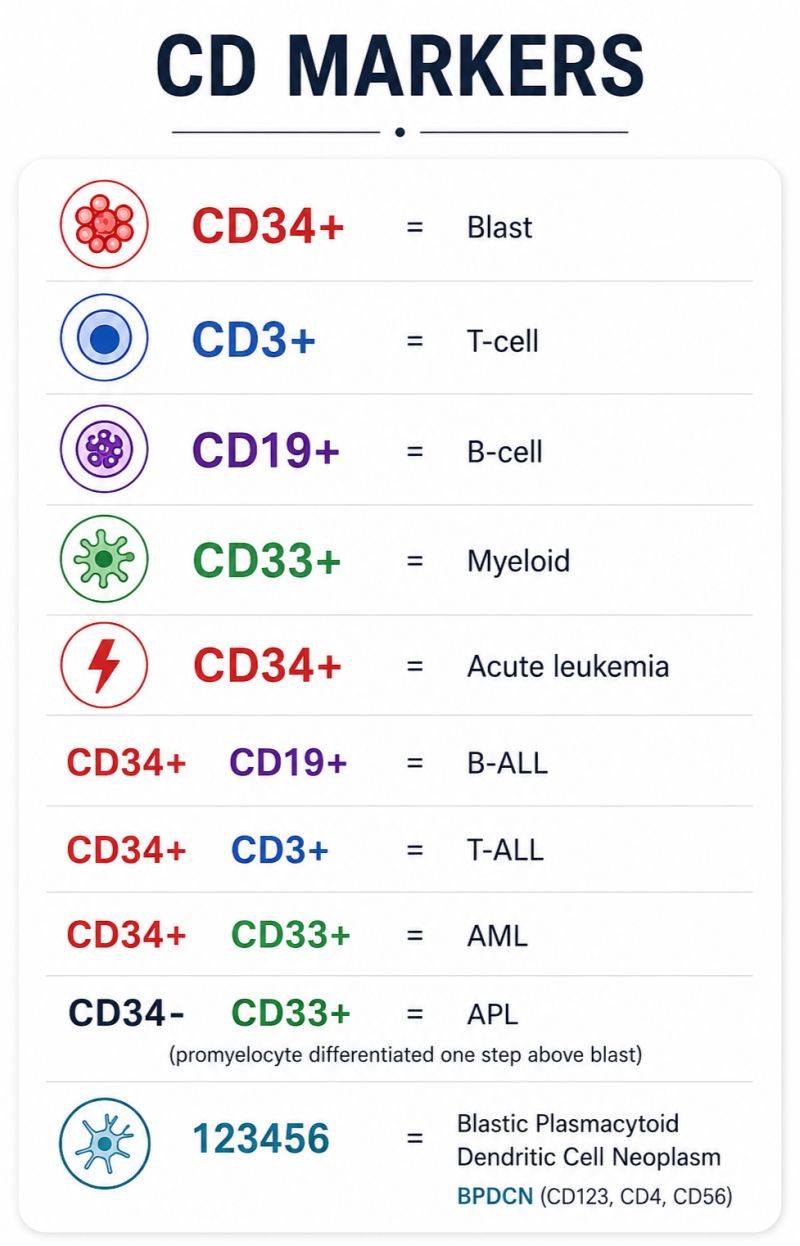The image size is (800, 1246).
Task: Click the Acute leukemia text
Action: 568,666
